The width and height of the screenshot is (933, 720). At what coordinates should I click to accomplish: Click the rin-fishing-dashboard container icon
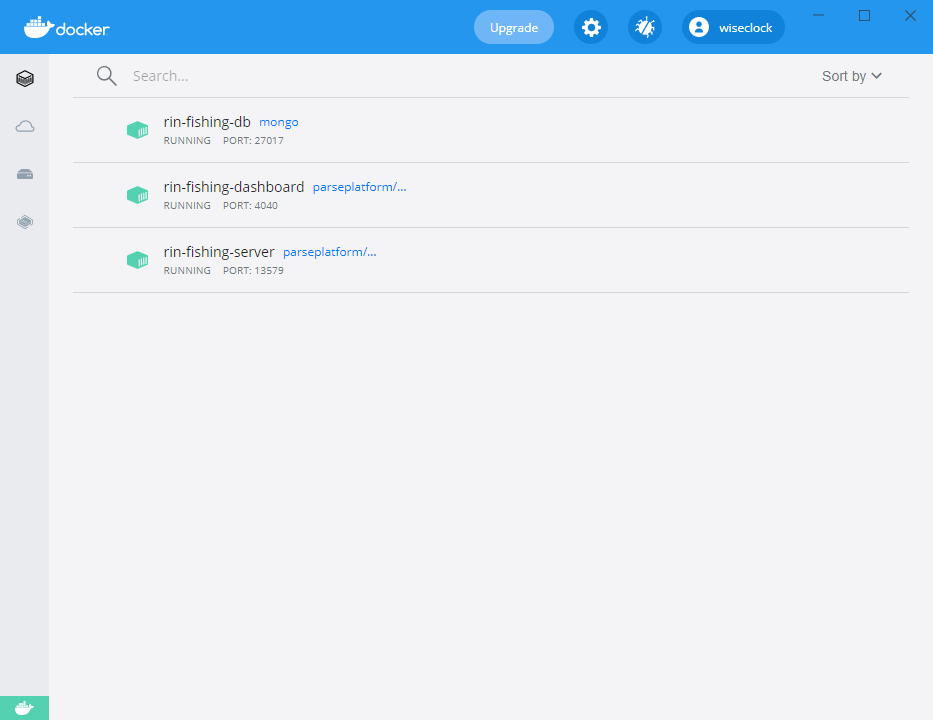point(137,195)
